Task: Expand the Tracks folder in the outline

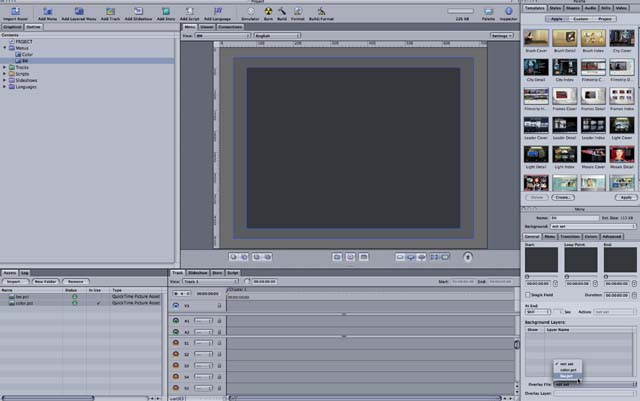Action: [5, 67]
